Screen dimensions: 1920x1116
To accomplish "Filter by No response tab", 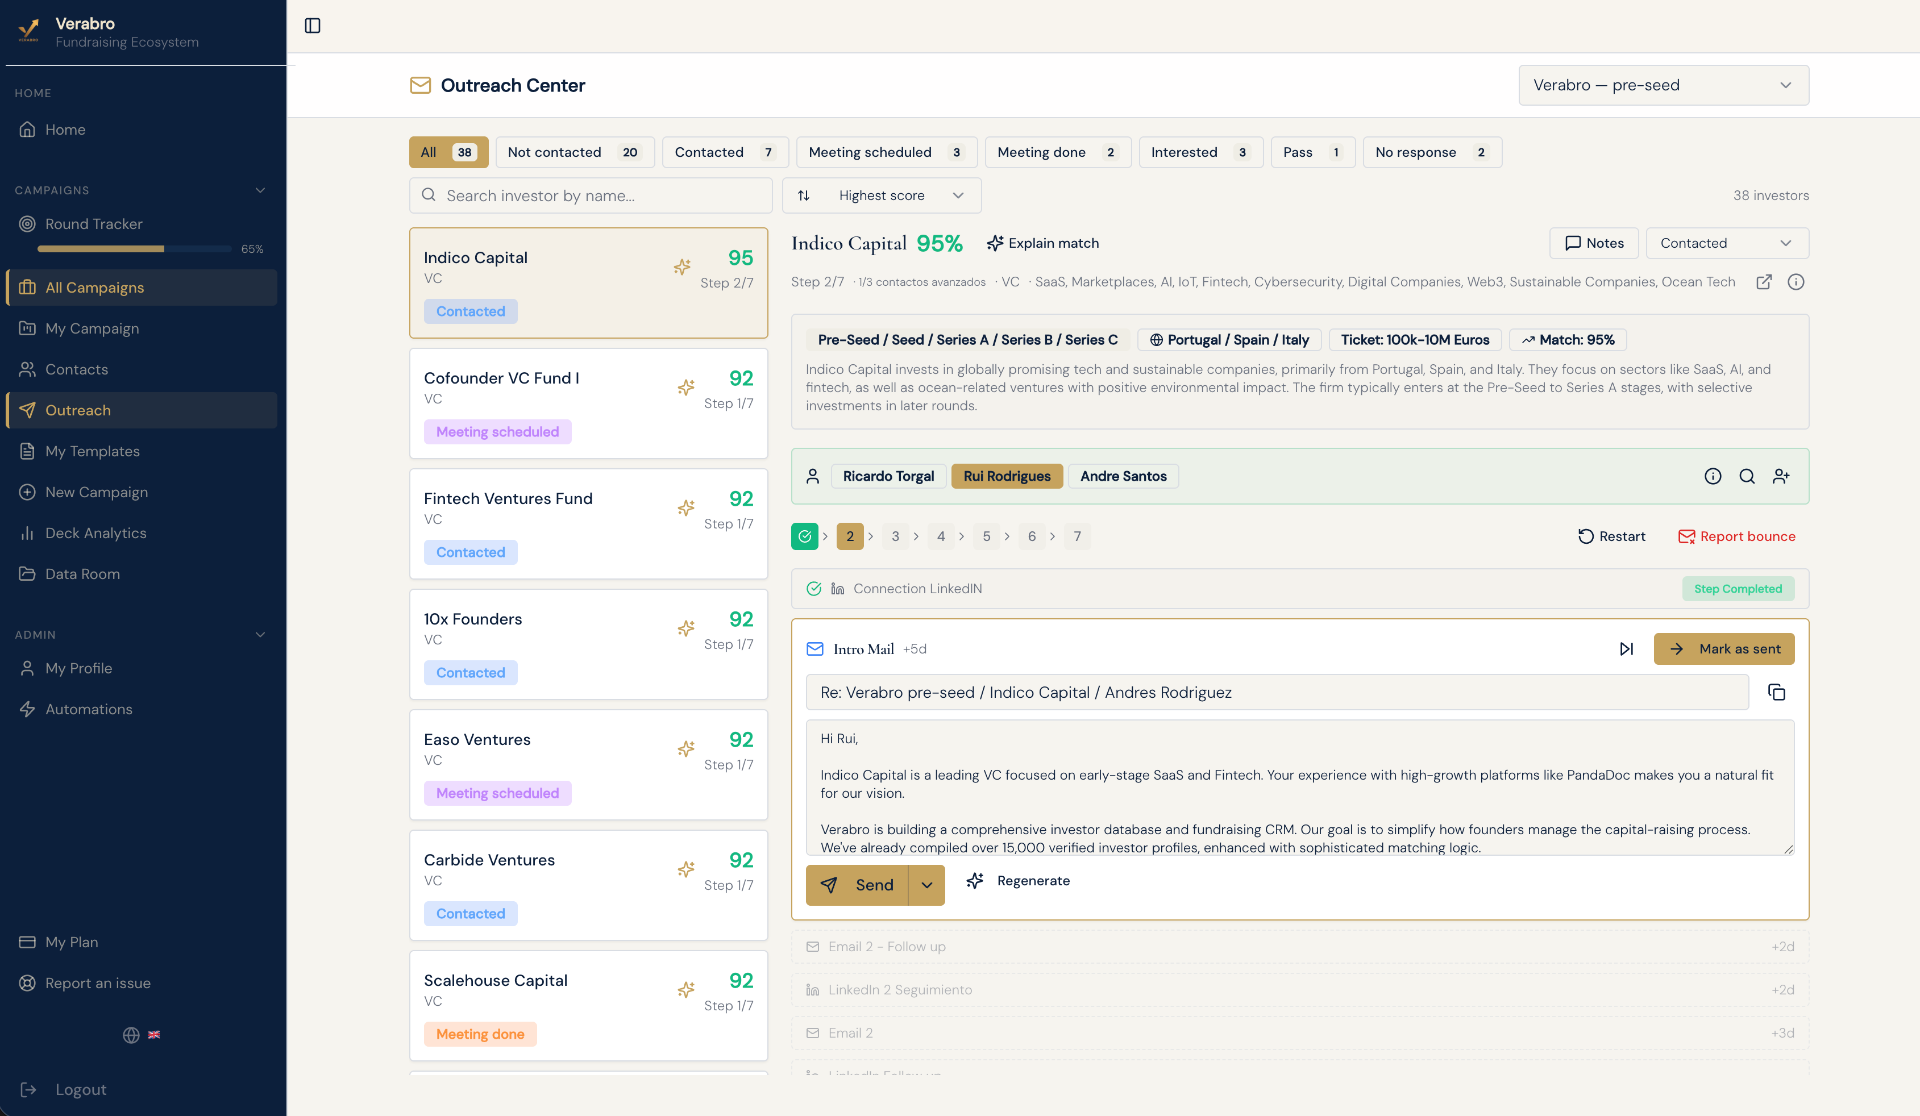I will point(1432,152).
